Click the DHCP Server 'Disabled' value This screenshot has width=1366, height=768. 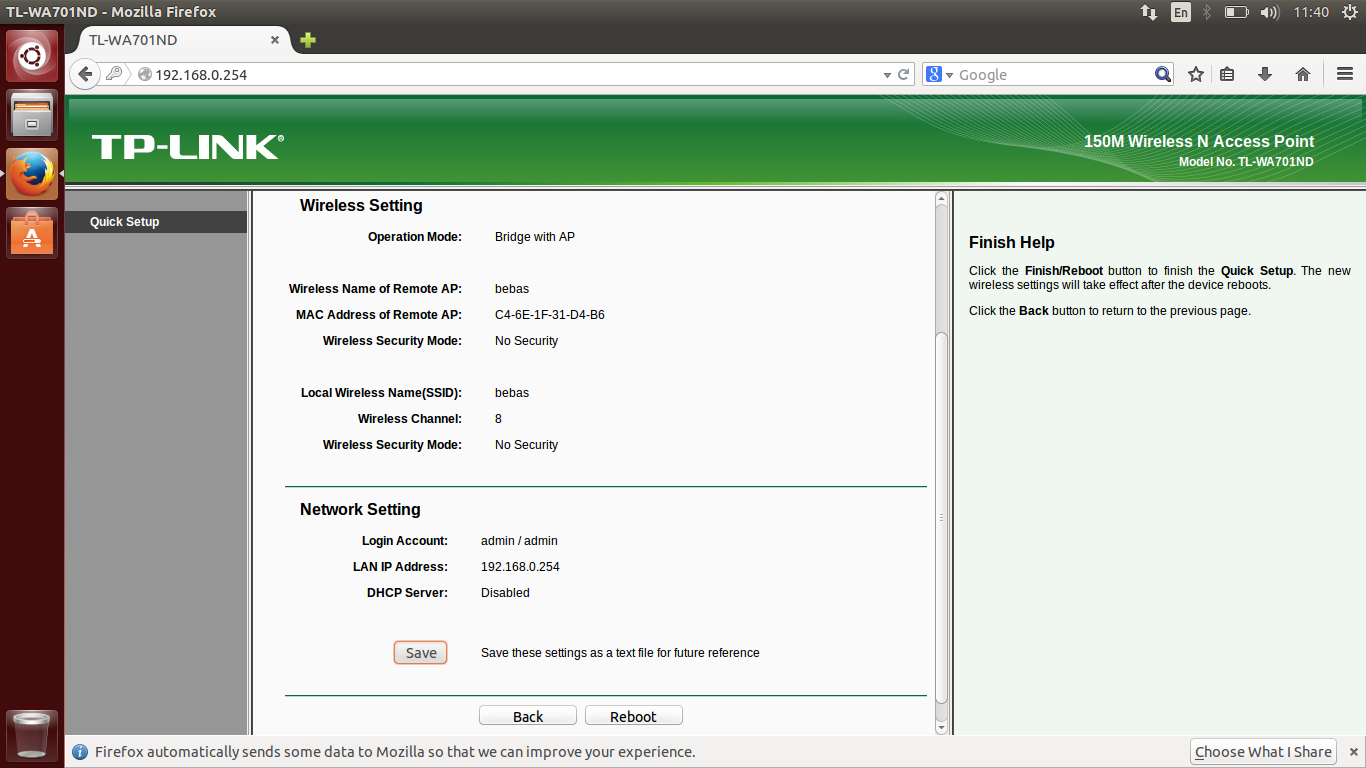505,593
